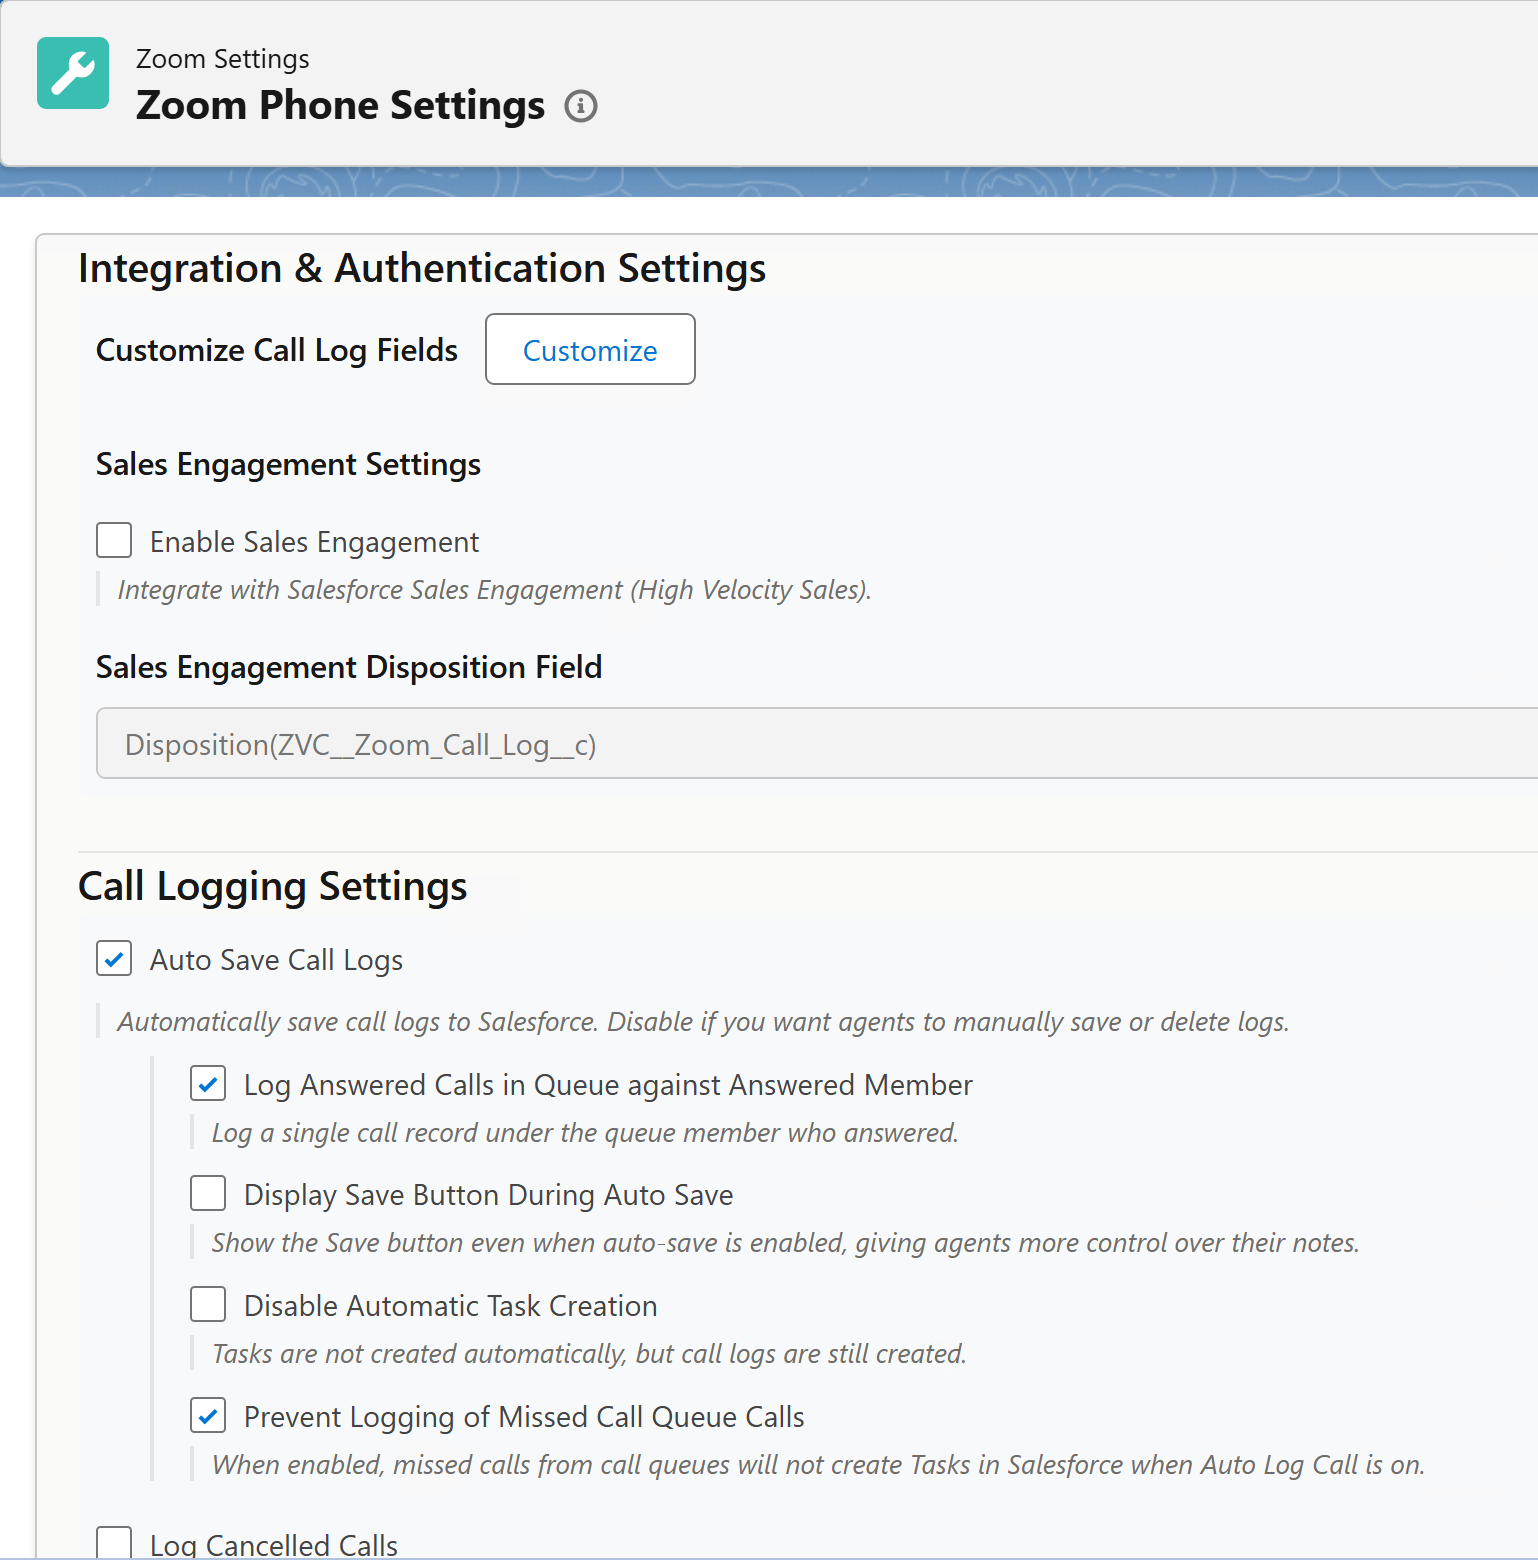Uncheck Auto Save Call Logs
Image resolution: width=1538 pixels, height=1560 pixels.
[x=114, y=958]
